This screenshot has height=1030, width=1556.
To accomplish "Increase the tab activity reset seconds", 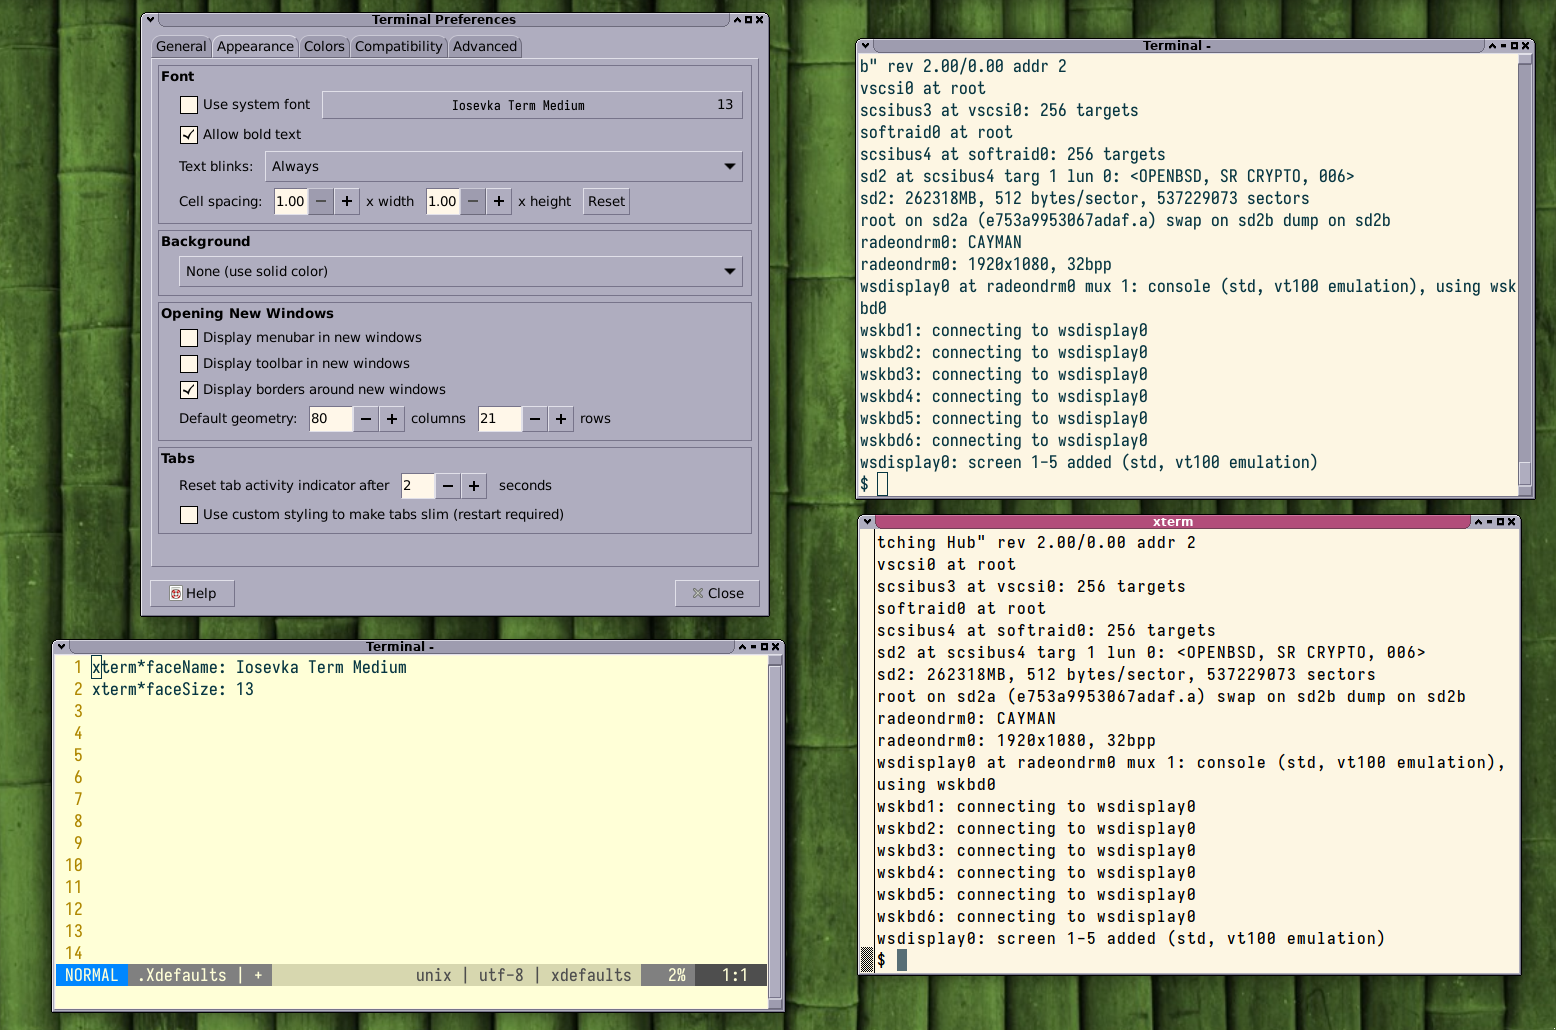I will point(473,486).
